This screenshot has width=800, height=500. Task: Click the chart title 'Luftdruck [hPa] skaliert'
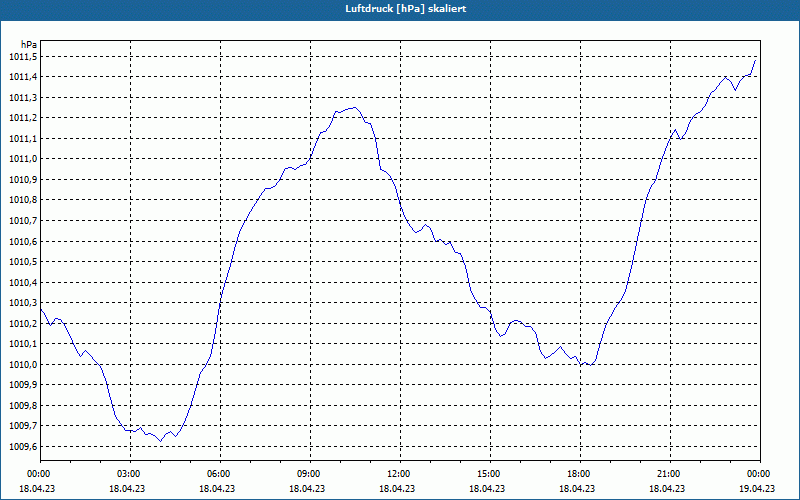tap(406, 9)
